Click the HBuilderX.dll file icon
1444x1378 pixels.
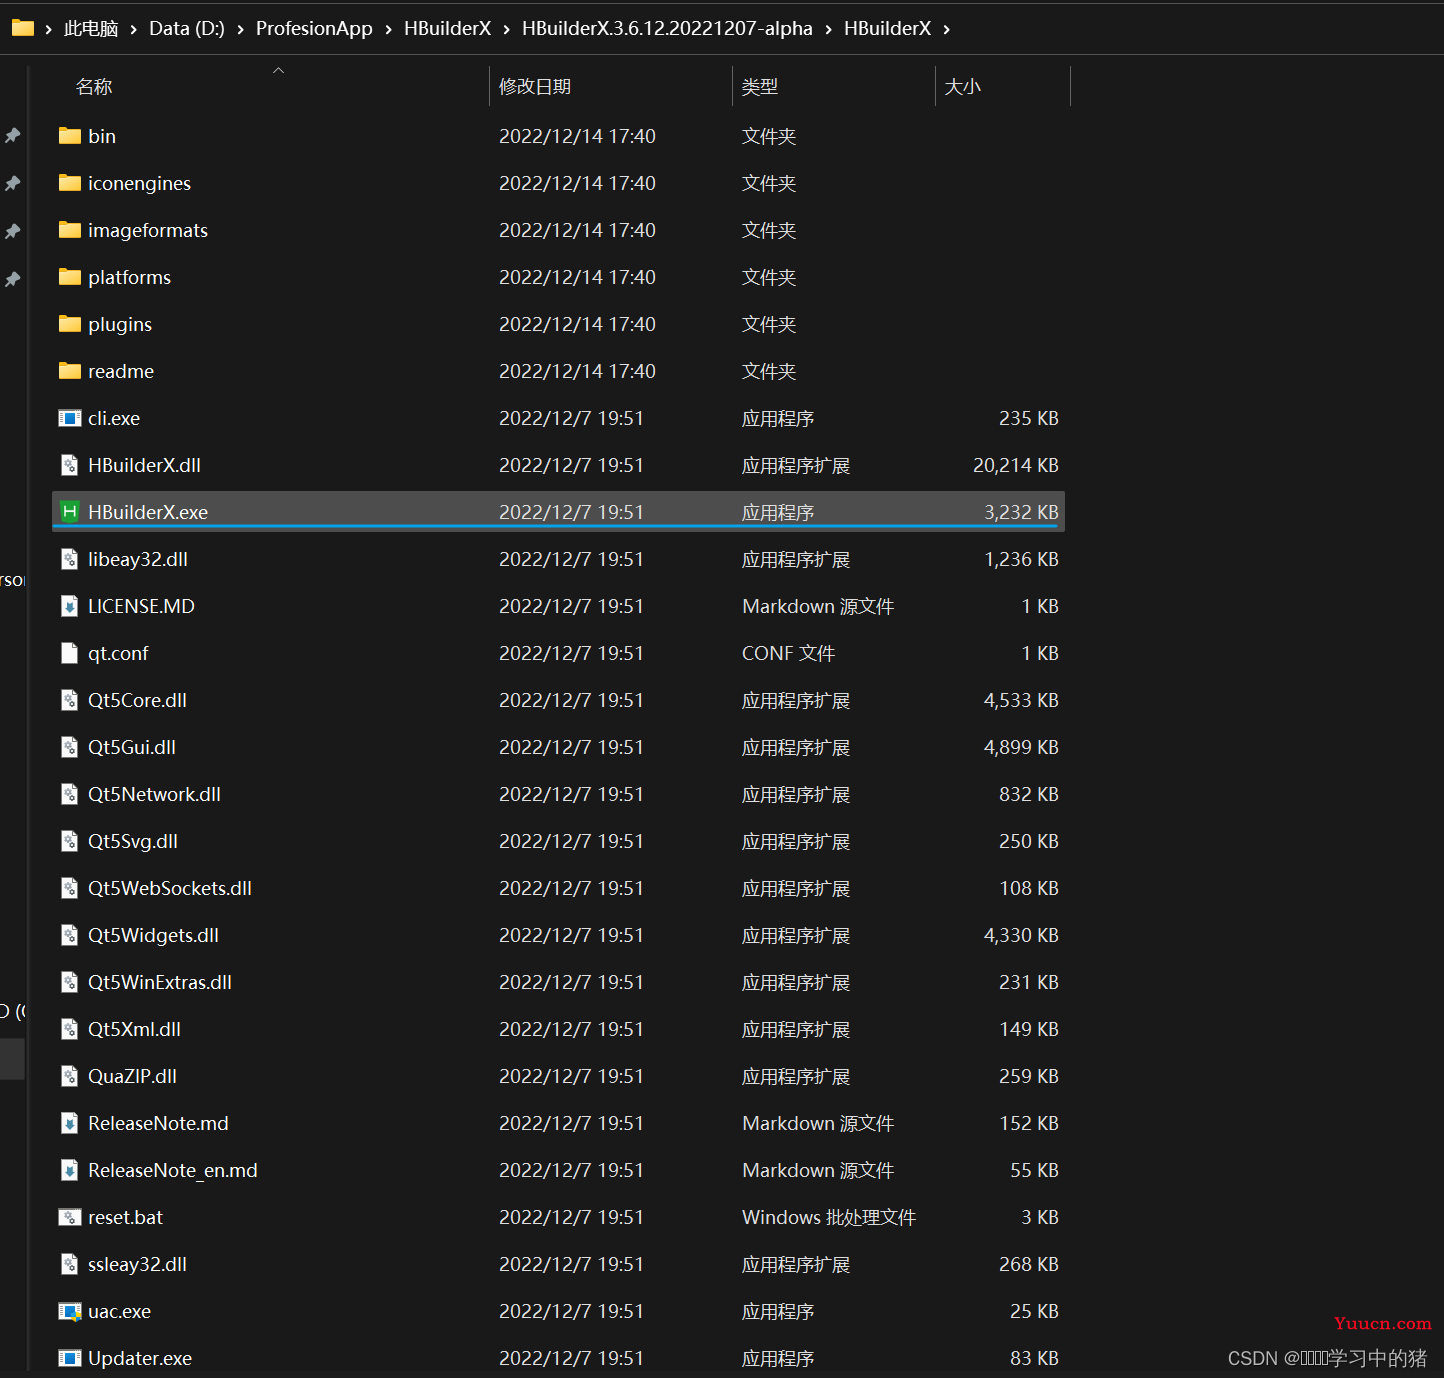pyautogui.click(x=70, y=465)
